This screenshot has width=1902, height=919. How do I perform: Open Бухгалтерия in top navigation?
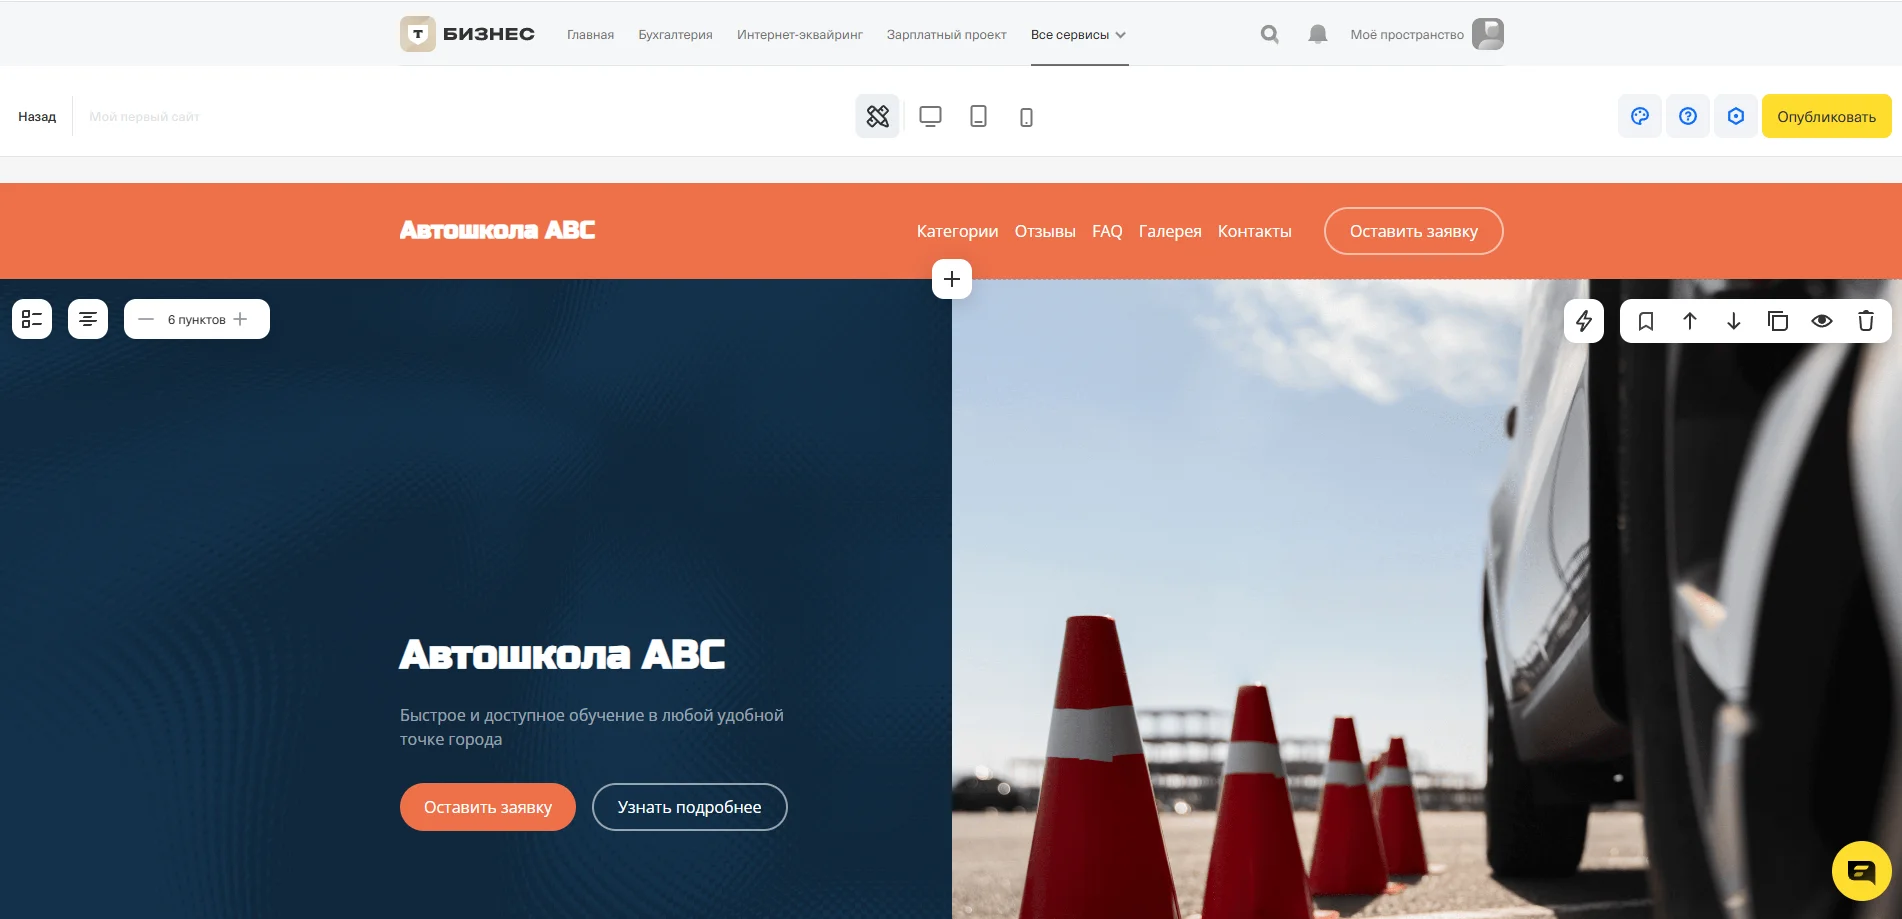676,35
